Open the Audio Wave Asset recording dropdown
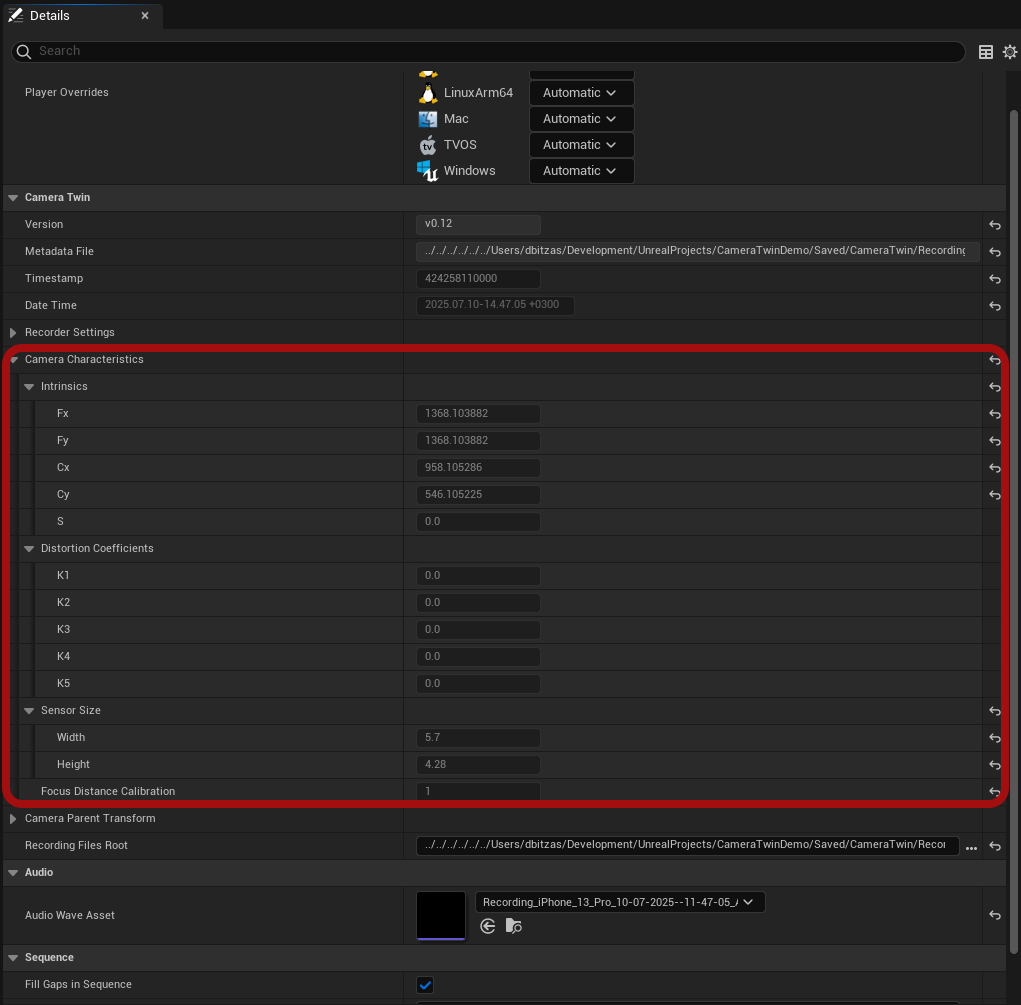 620,902
